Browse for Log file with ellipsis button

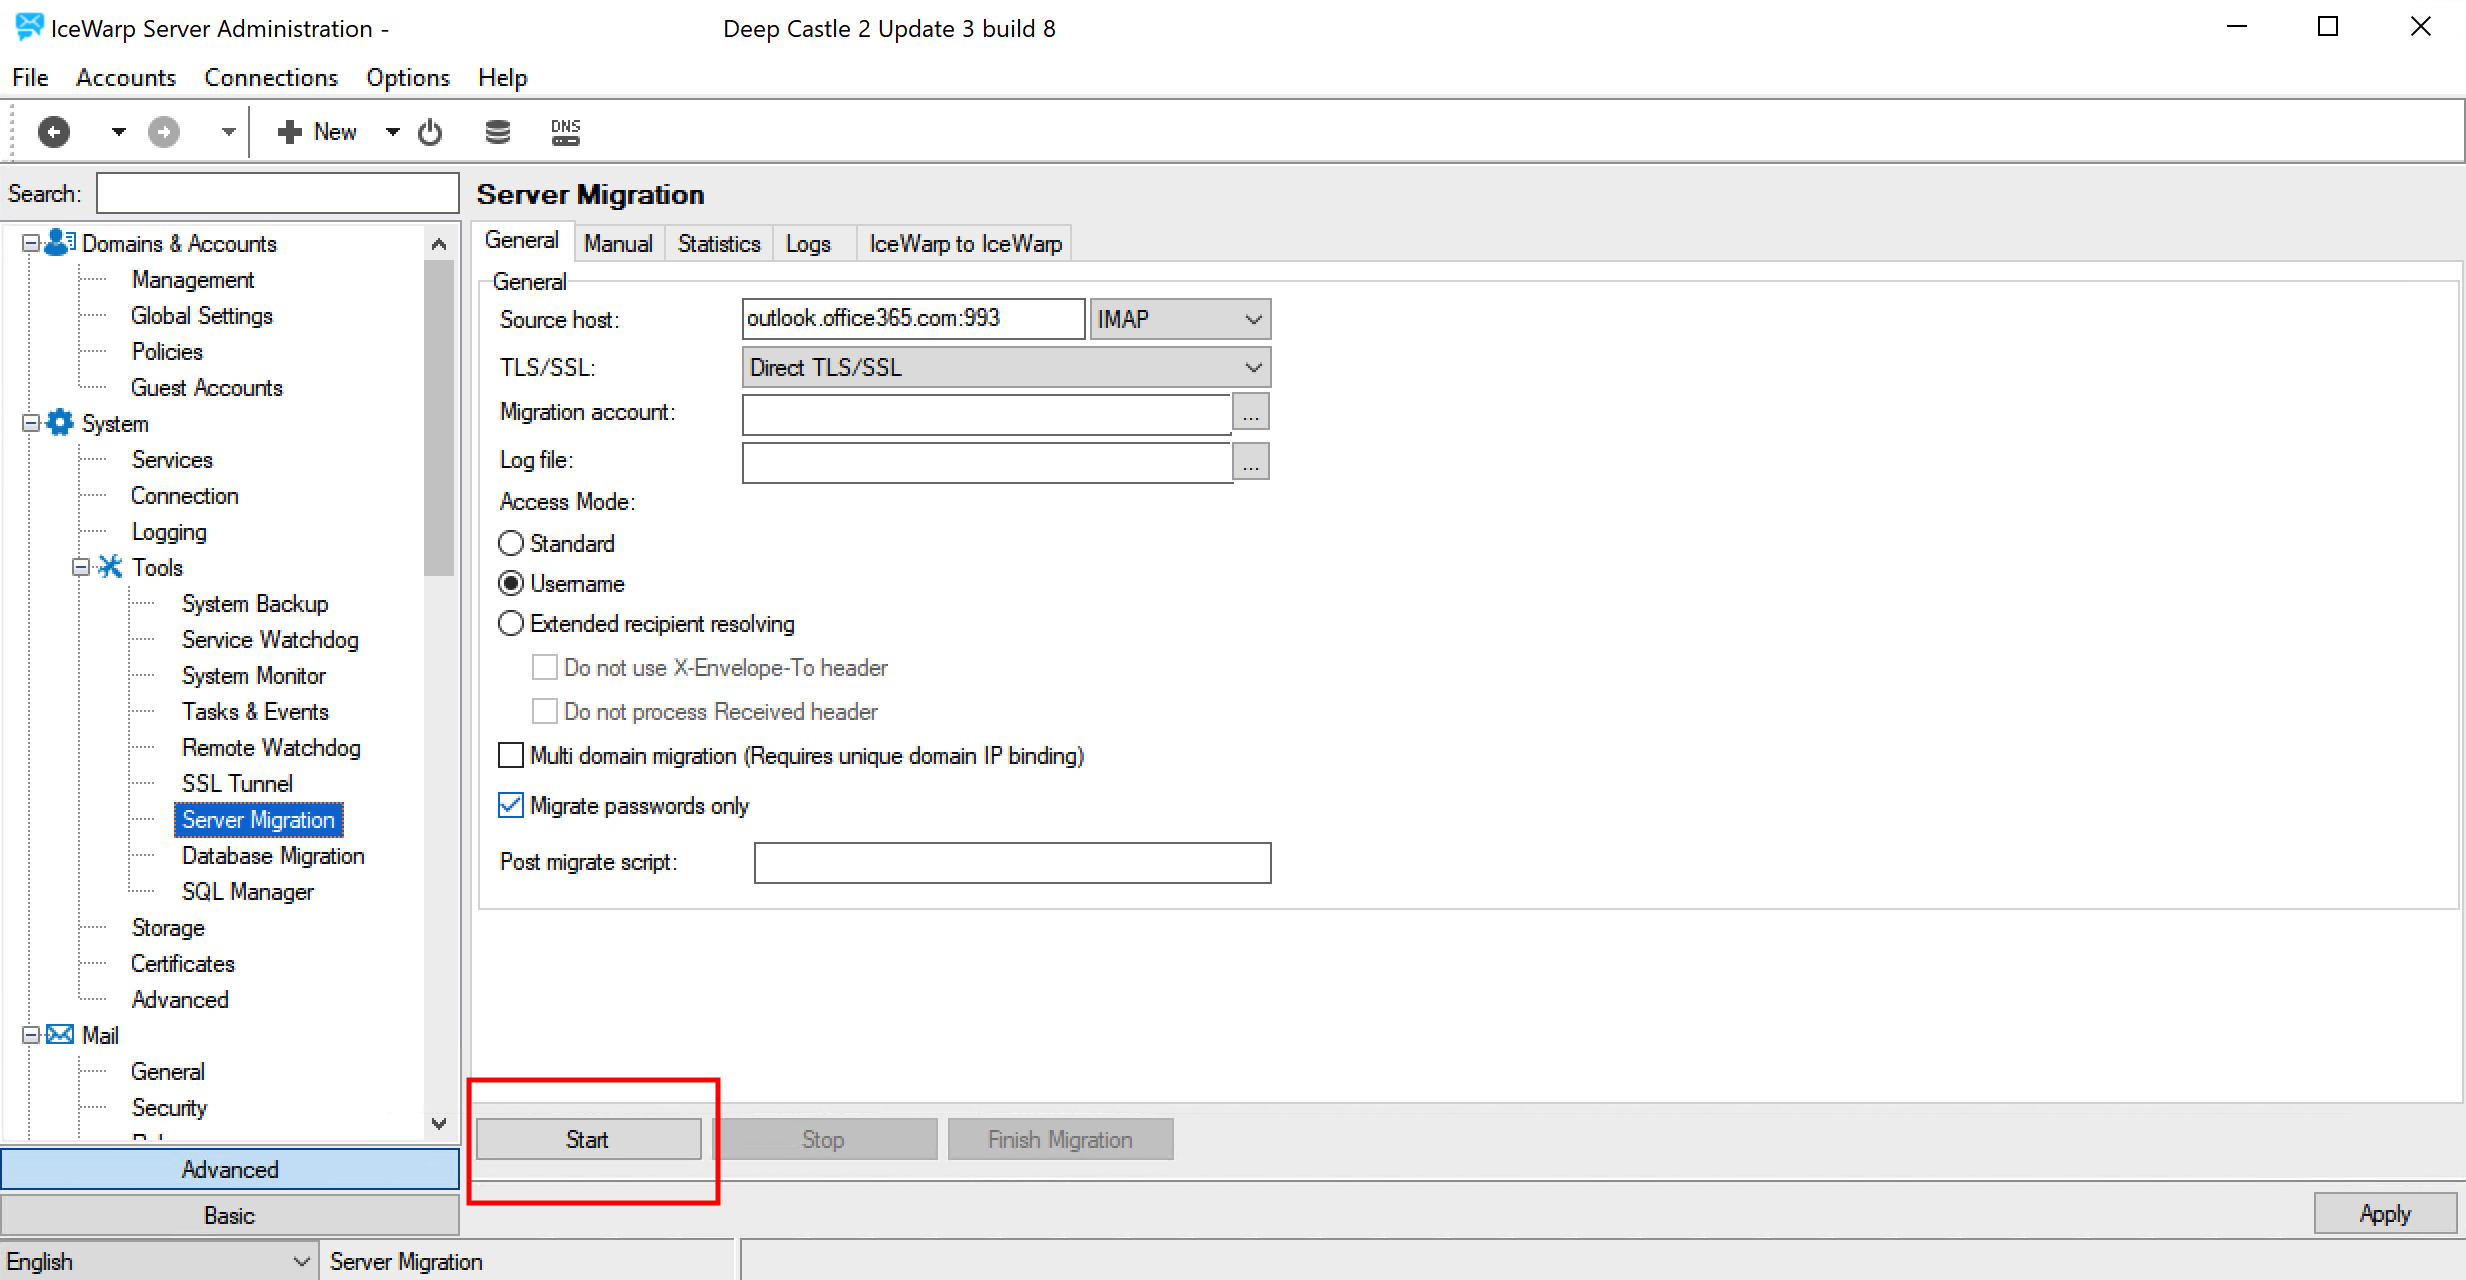[1251, 461]
